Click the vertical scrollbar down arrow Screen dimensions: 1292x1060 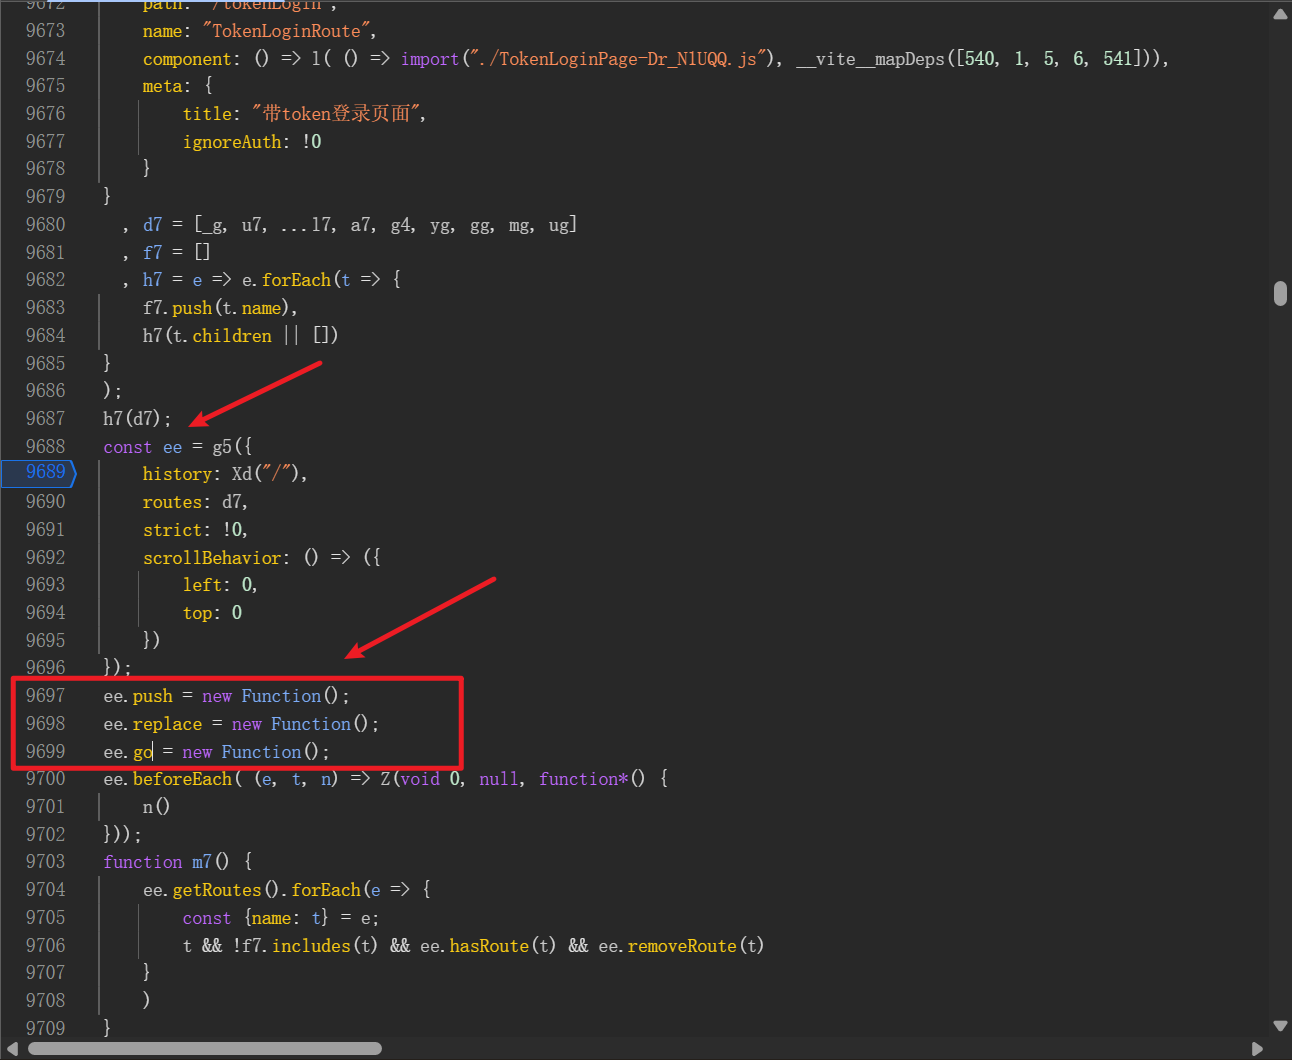point(1279,1026)
